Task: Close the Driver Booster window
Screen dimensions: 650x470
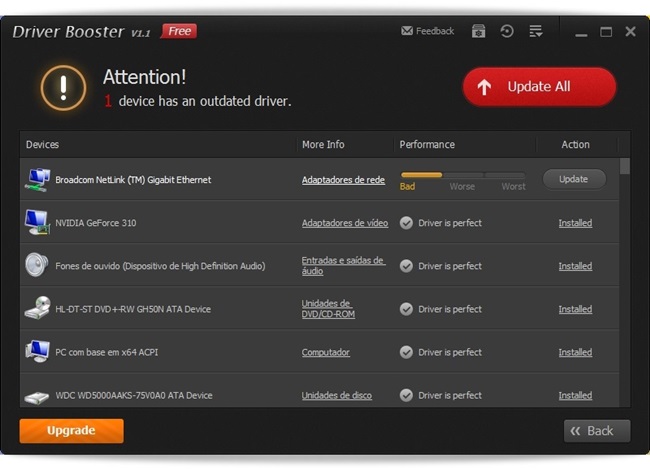Action: pyautogui.click(x=631, y=31)
